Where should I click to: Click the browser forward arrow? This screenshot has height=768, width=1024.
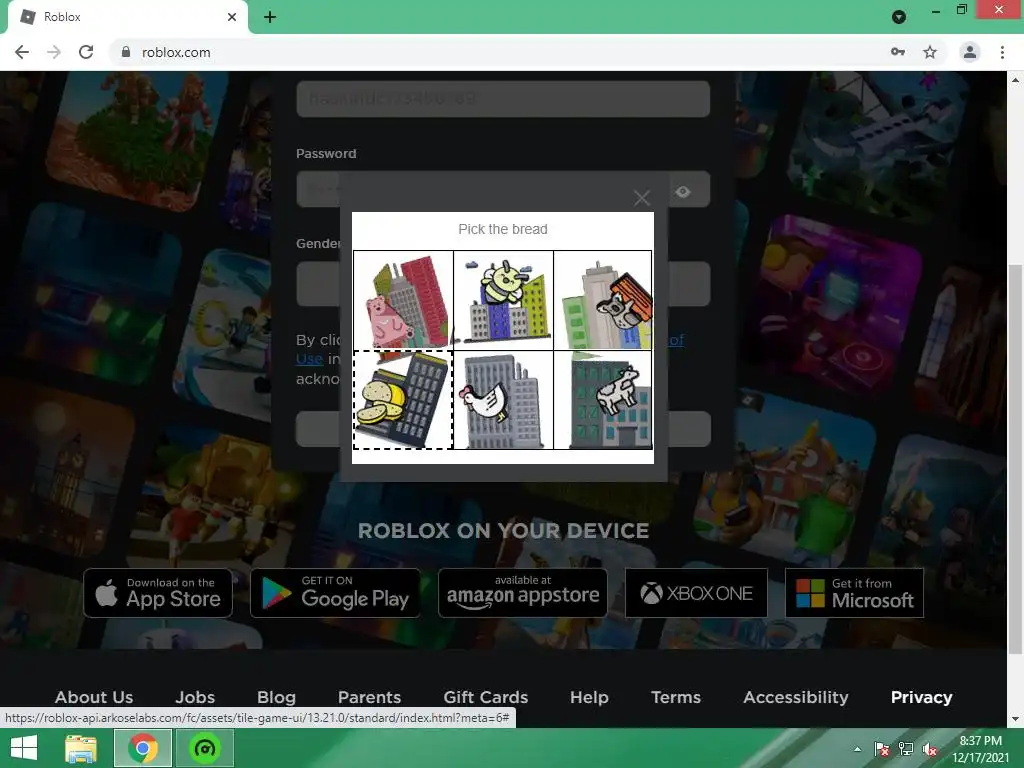coord(54,52)
